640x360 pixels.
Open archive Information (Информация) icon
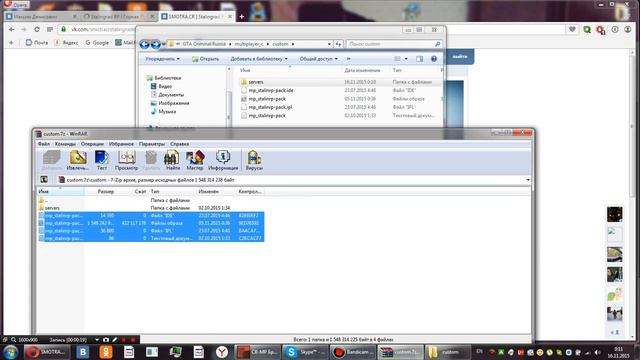[x=223, y=160]
